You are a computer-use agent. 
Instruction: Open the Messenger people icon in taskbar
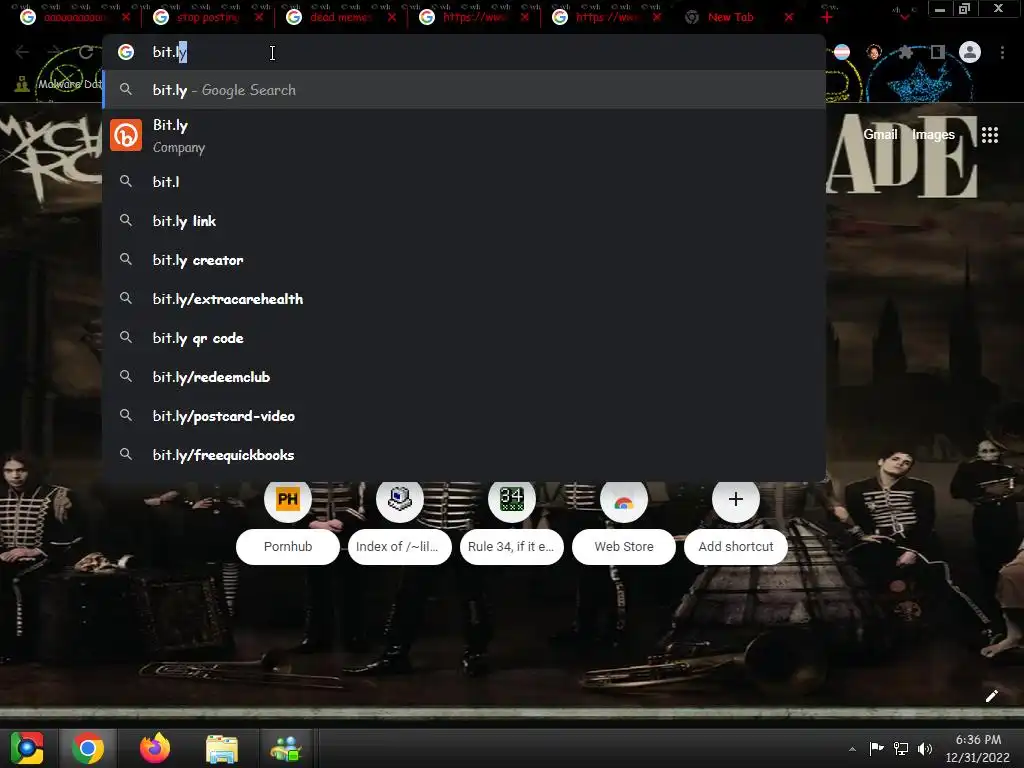pos(286,748)
